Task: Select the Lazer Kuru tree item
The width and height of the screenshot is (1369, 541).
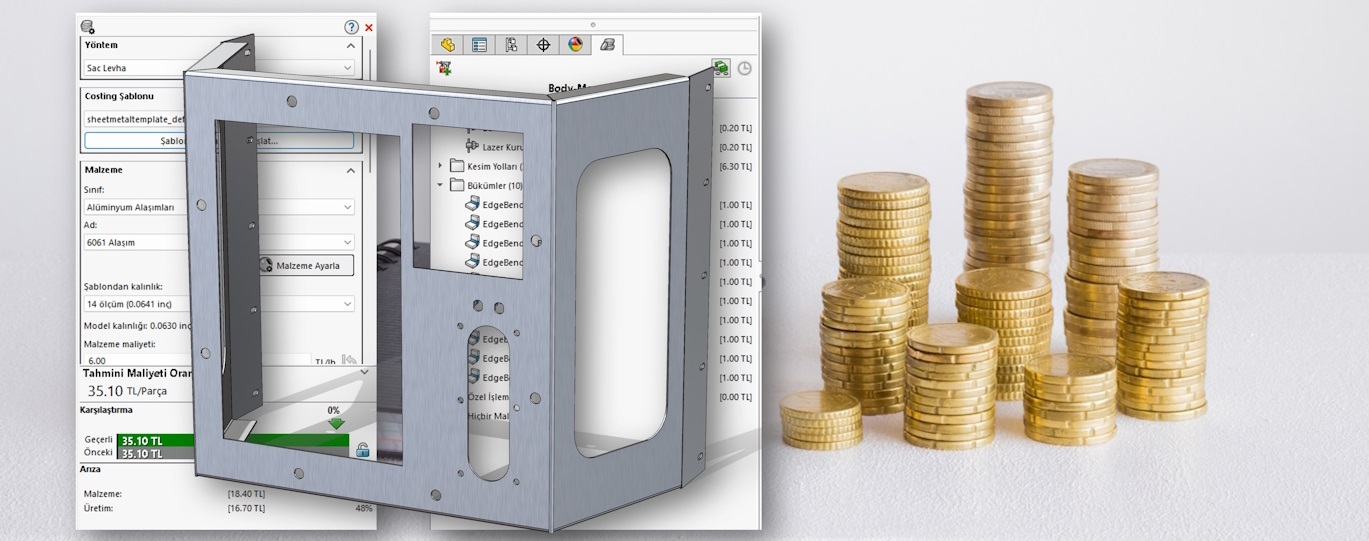Action: [494, 147]
